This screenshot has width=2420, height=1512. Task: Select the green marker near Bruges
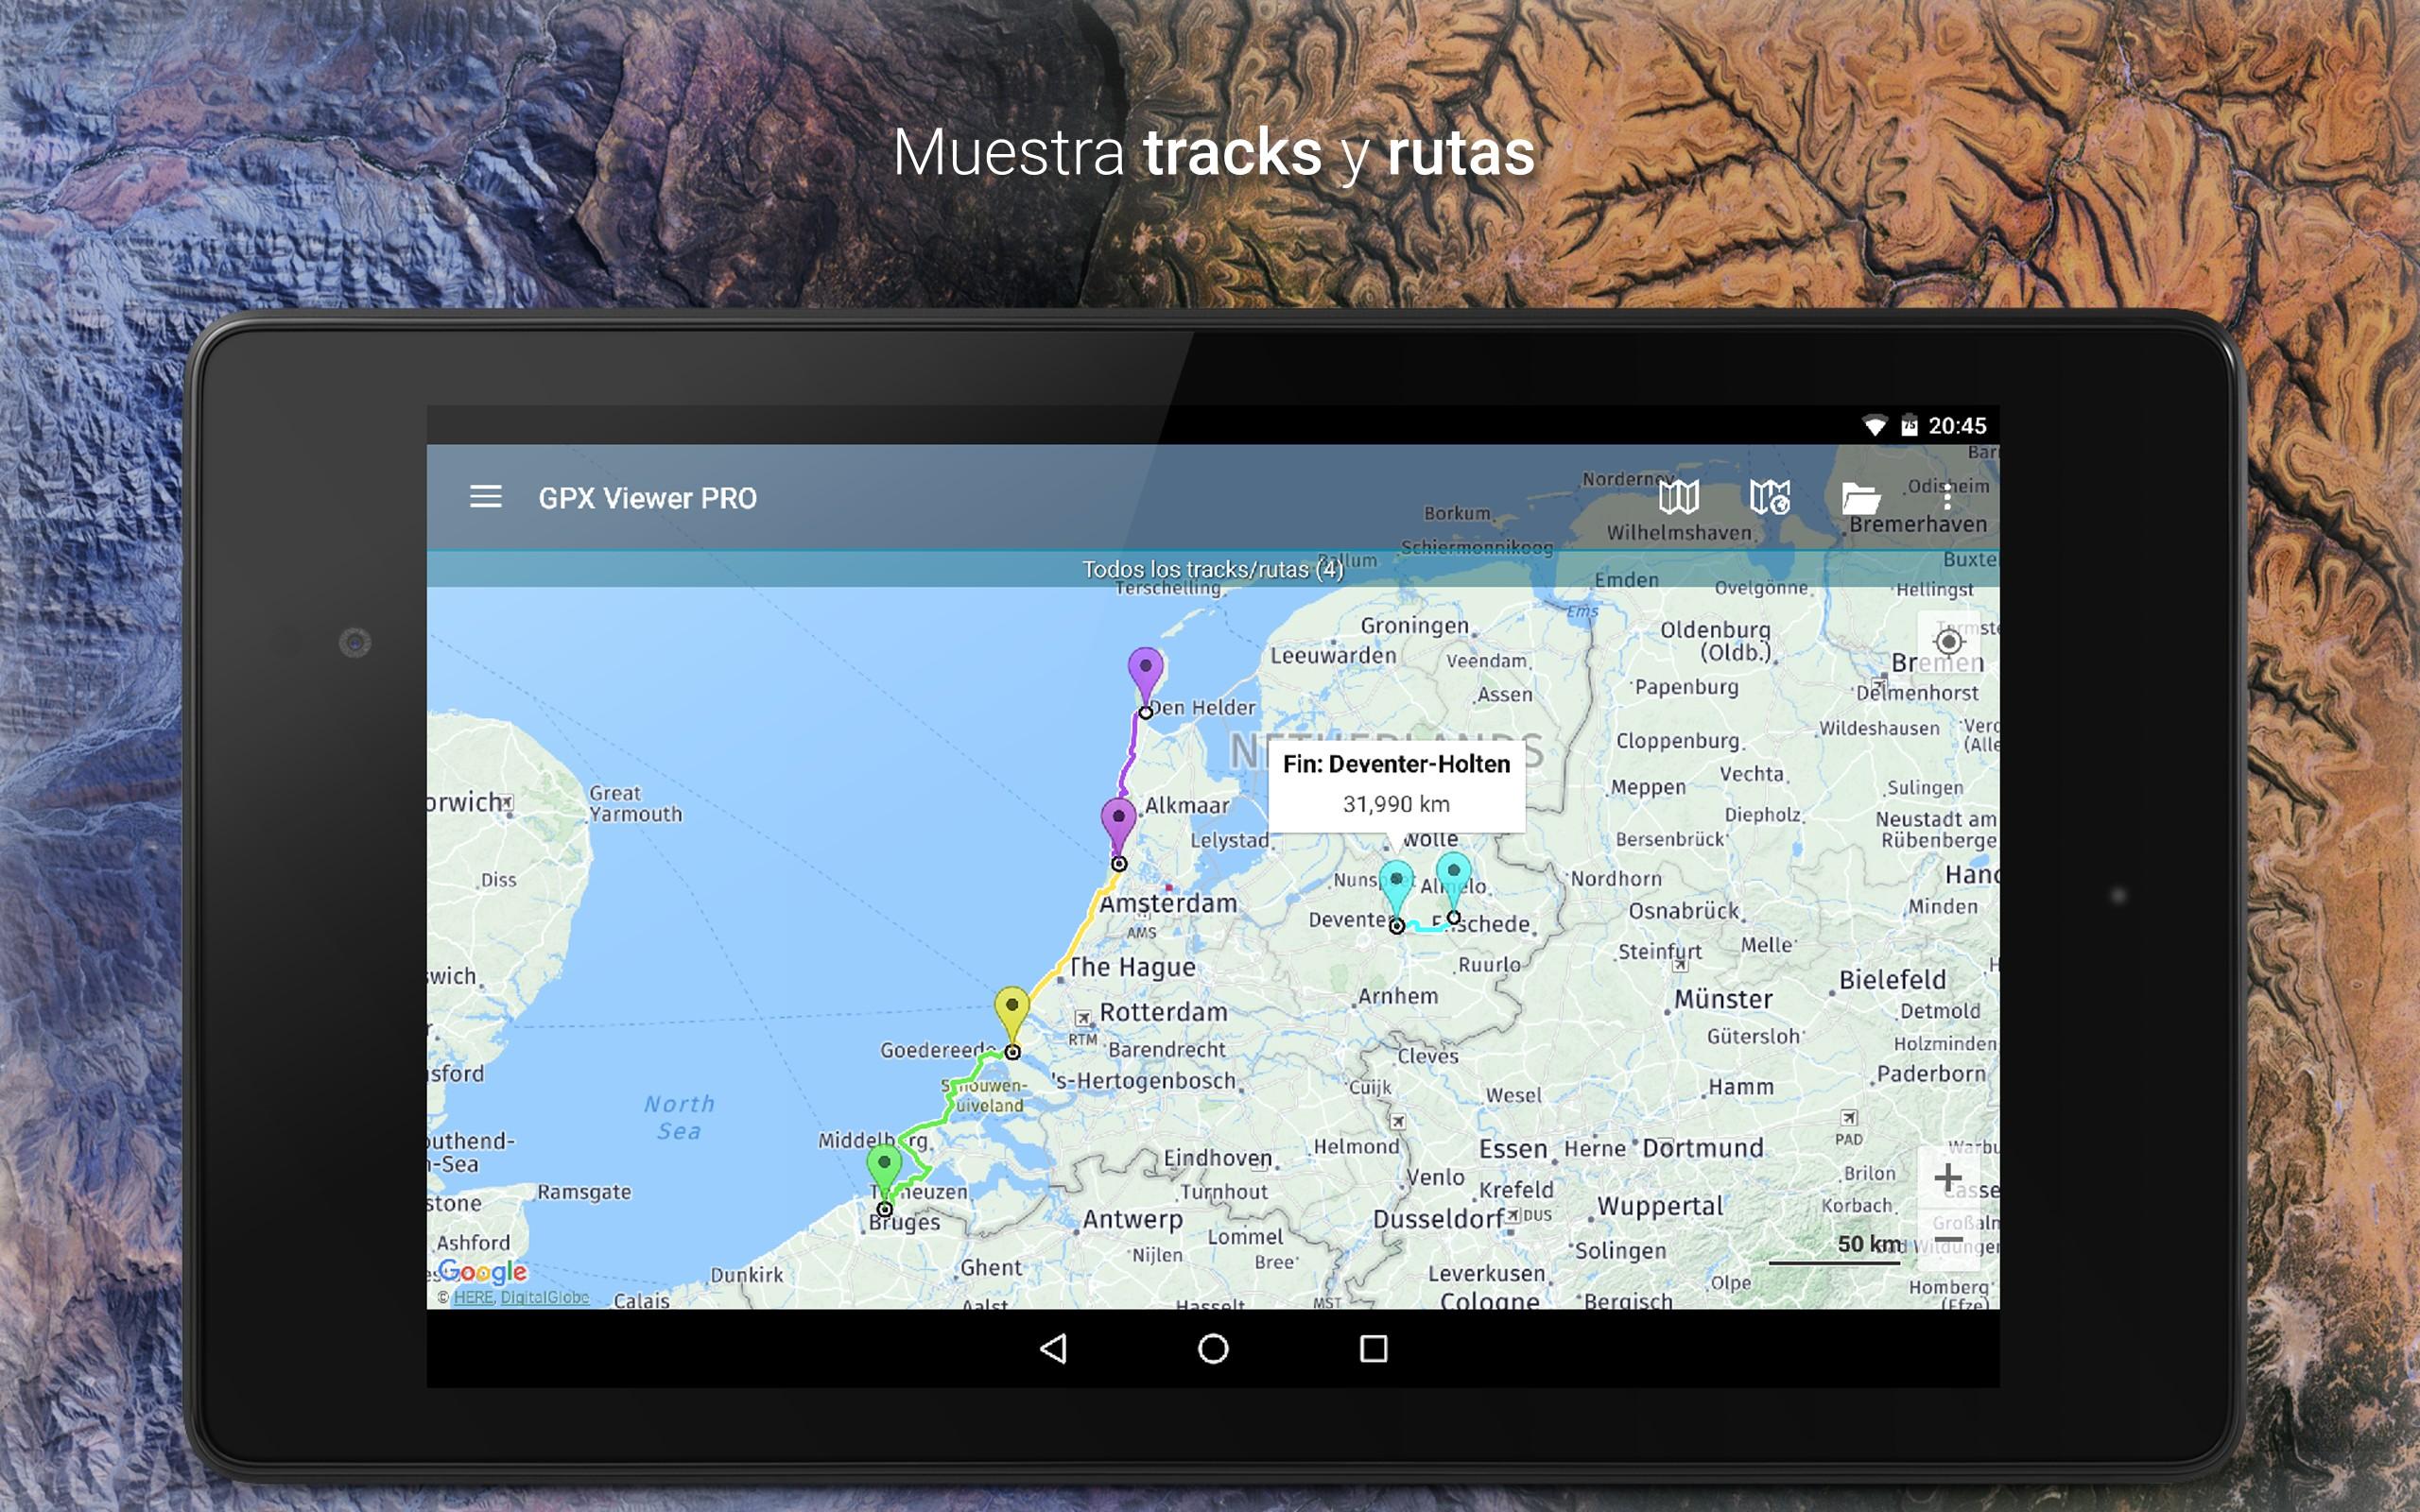click(884, 1174)
